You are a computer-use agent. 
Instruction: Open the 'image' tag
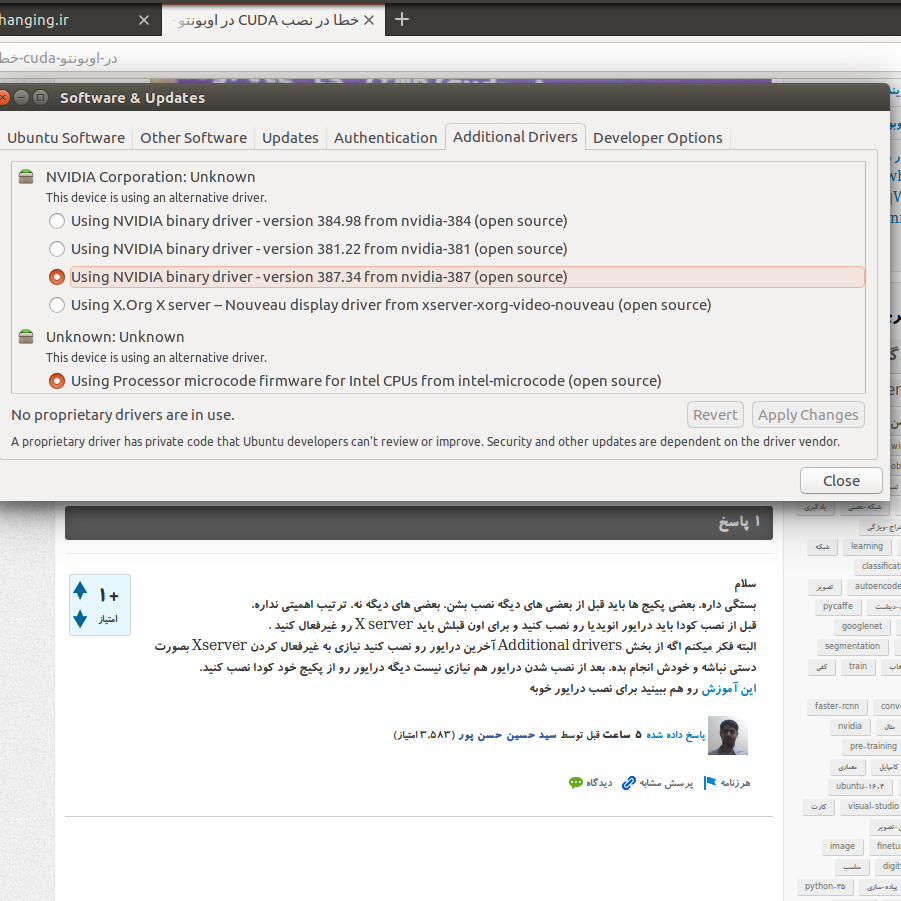[842, 846]
